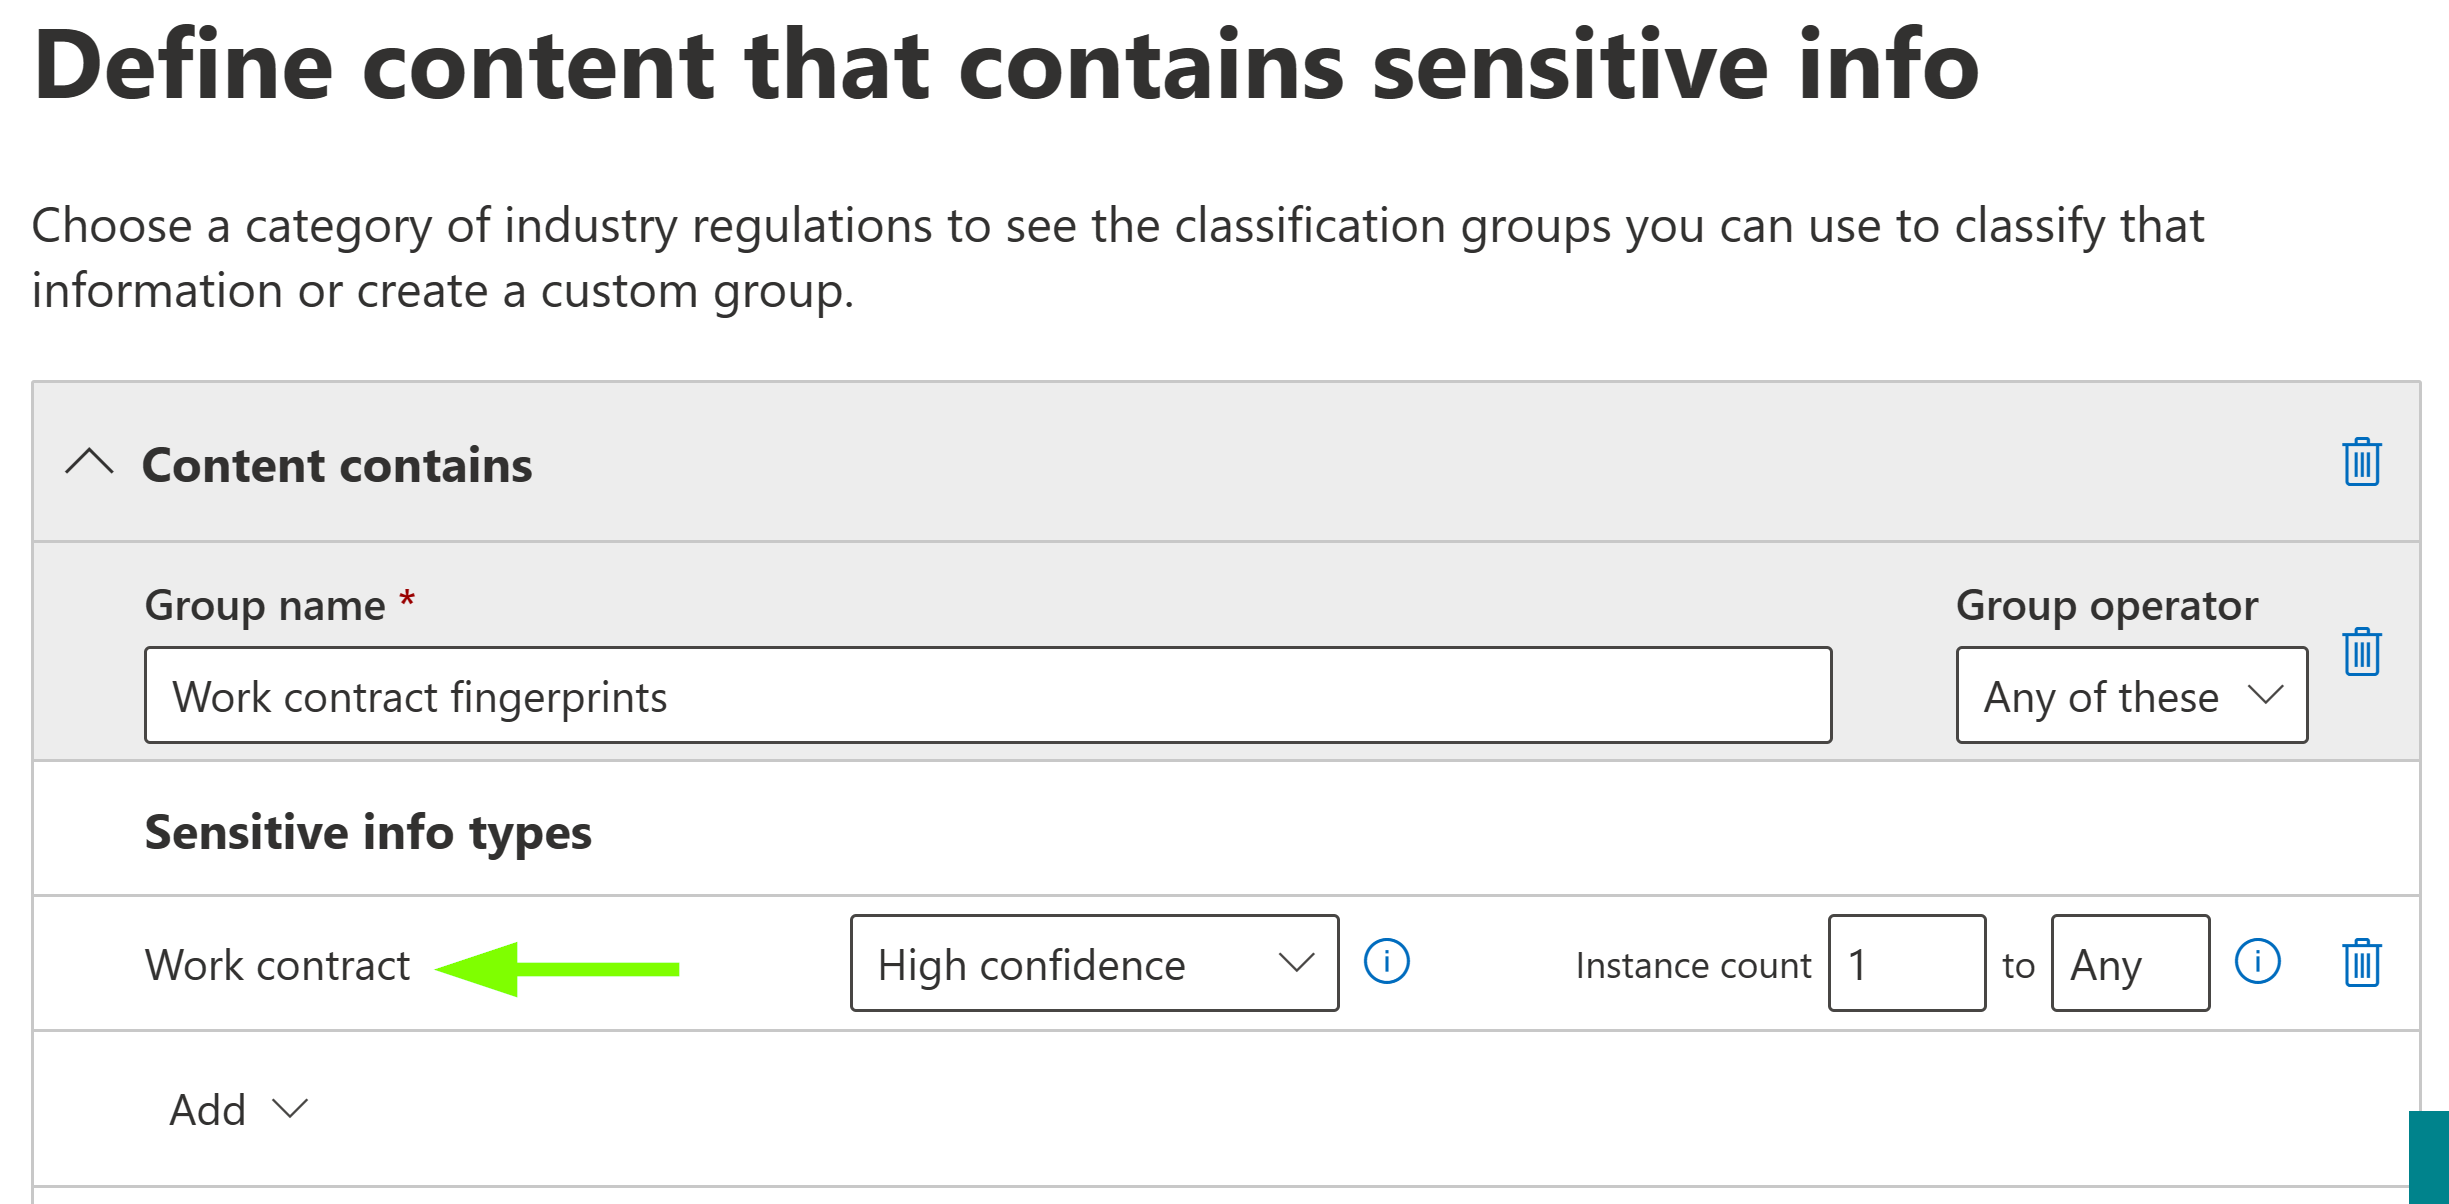Open the High confidence dropdown
This screenshot has height=1204, width=2449.
click(x=1094, y=964)
